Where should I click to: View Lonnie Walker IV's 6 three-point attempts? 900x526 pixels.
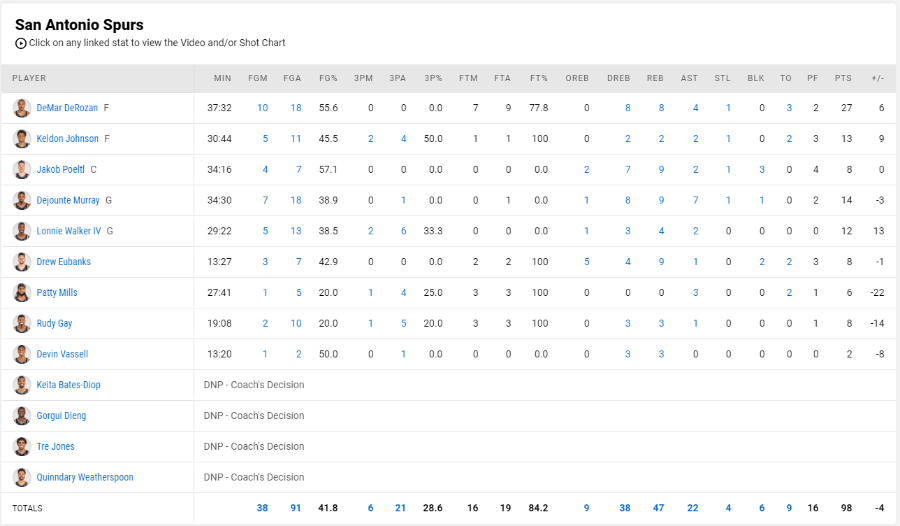click(x=404, y=231)
